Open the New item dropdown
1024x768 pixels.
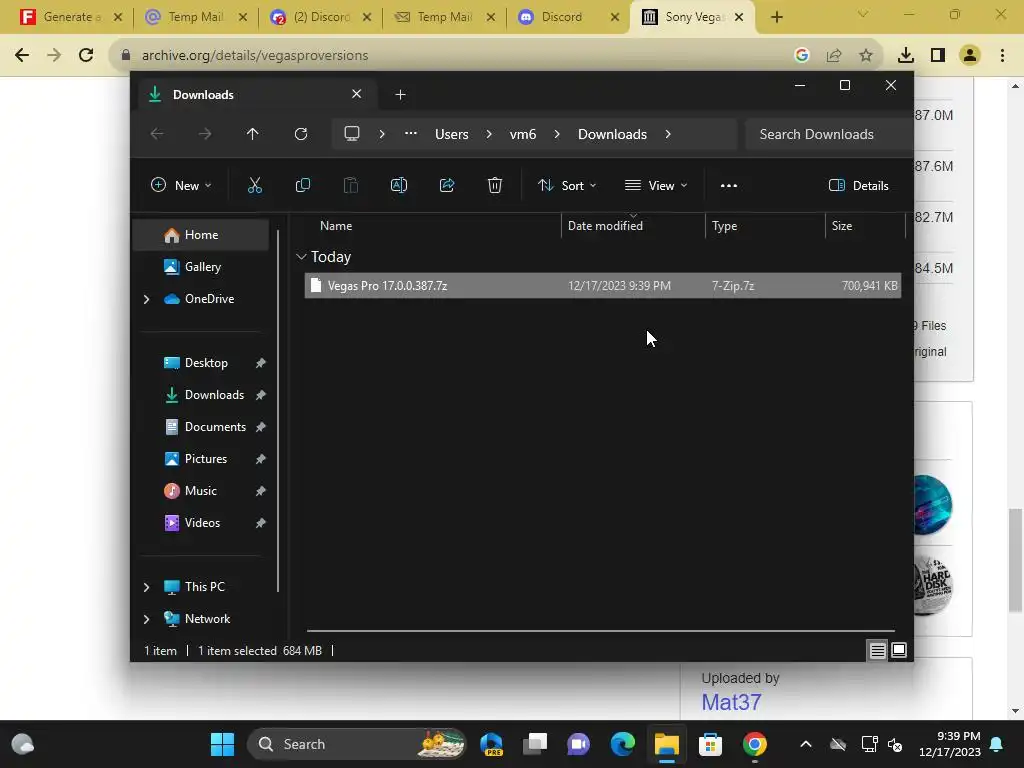click(181, 185)
